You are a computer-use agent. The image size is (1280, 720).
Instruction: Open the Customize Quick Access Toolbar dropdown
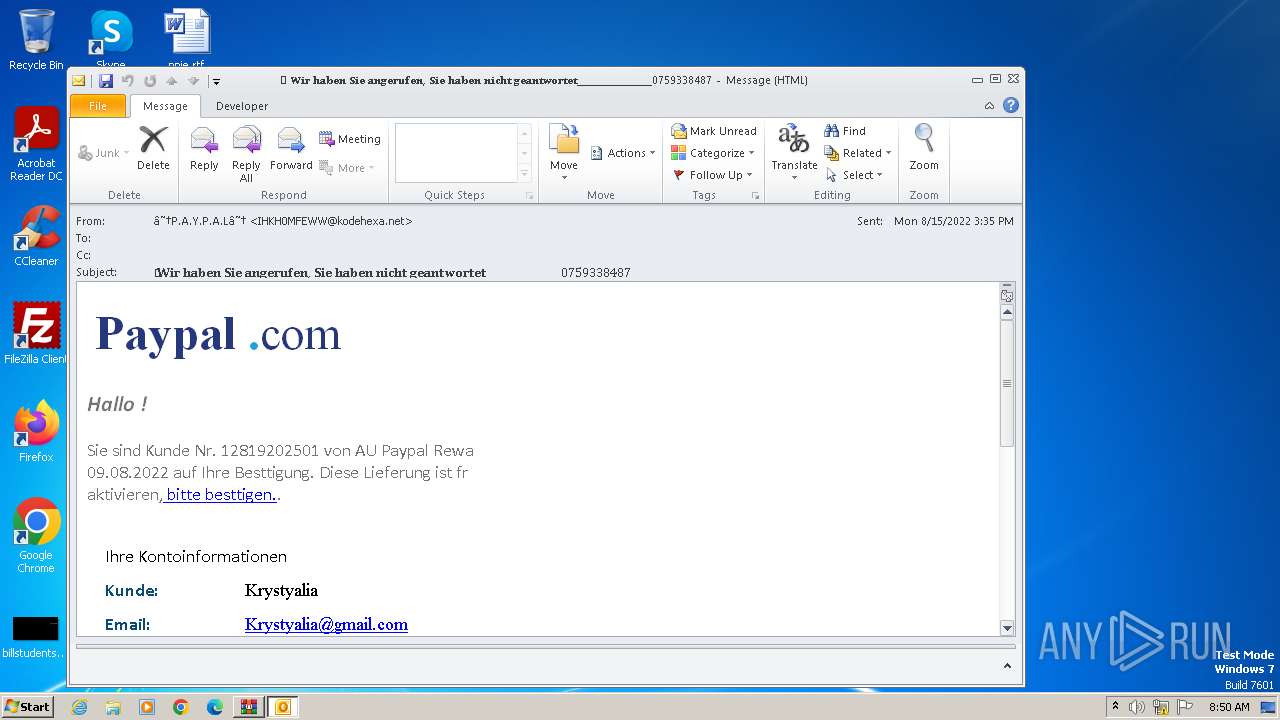pyautogui.click(x=216, y=81)
